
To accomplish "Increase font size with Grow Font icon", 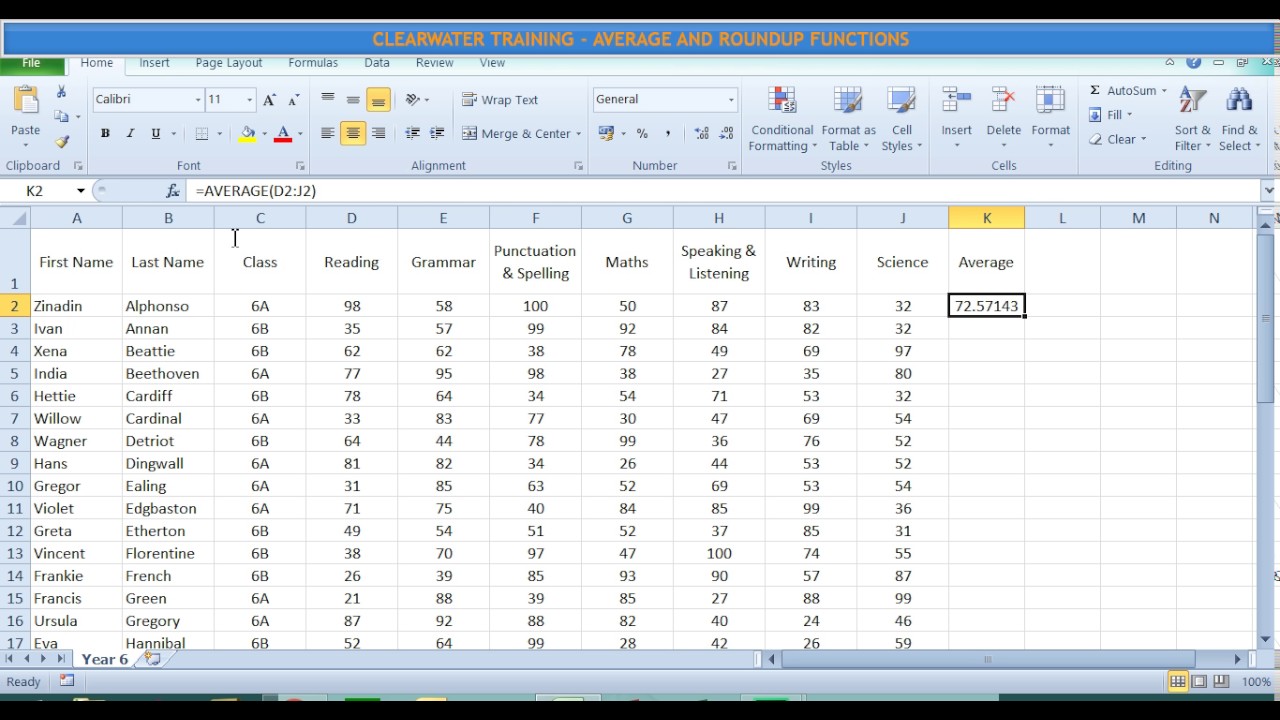I will click(269, 99).
